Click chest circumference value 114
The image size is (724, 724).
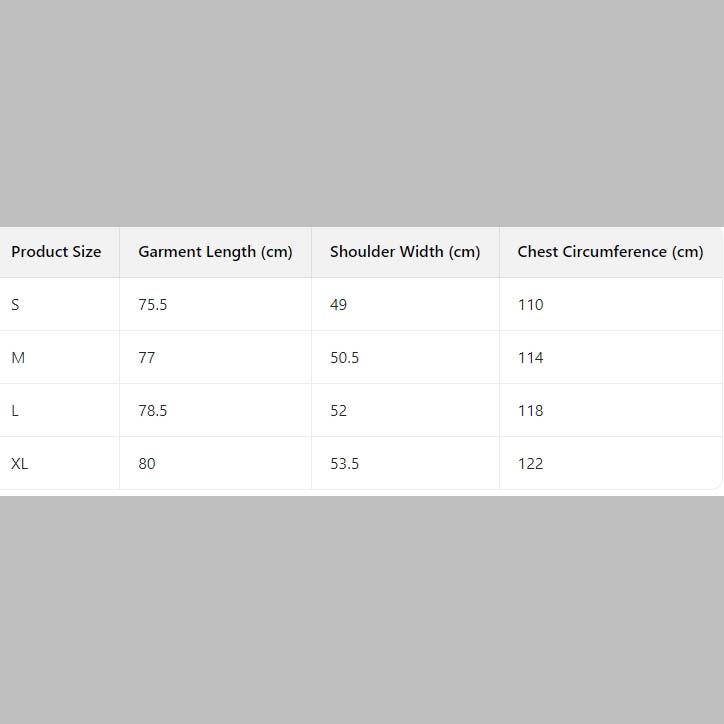point(531,358)
